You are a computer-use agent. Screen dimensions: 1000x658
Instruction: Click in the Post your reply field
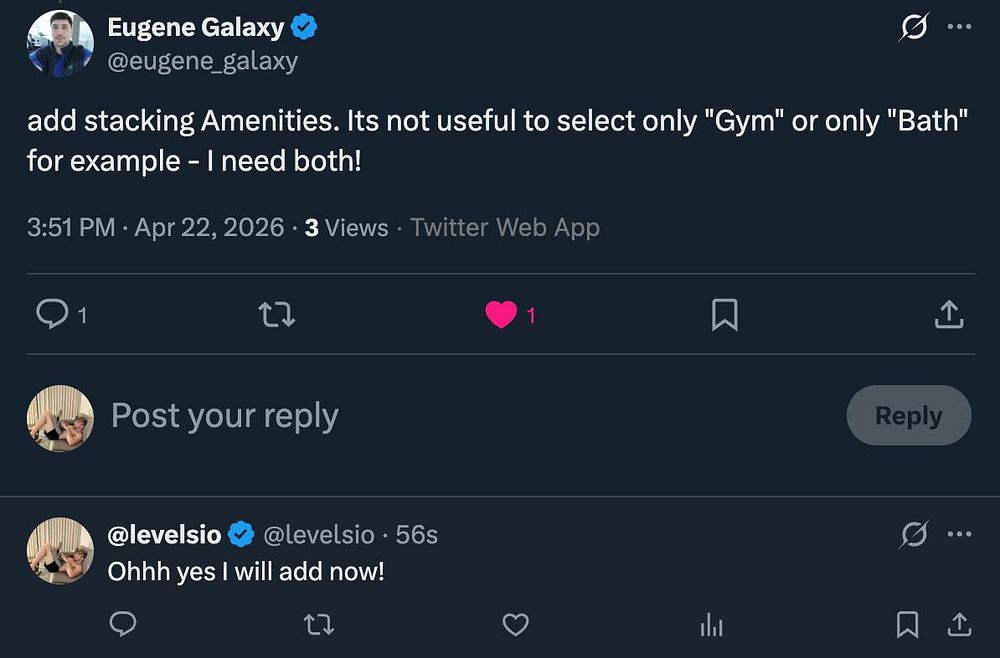[x=400, y=416]
